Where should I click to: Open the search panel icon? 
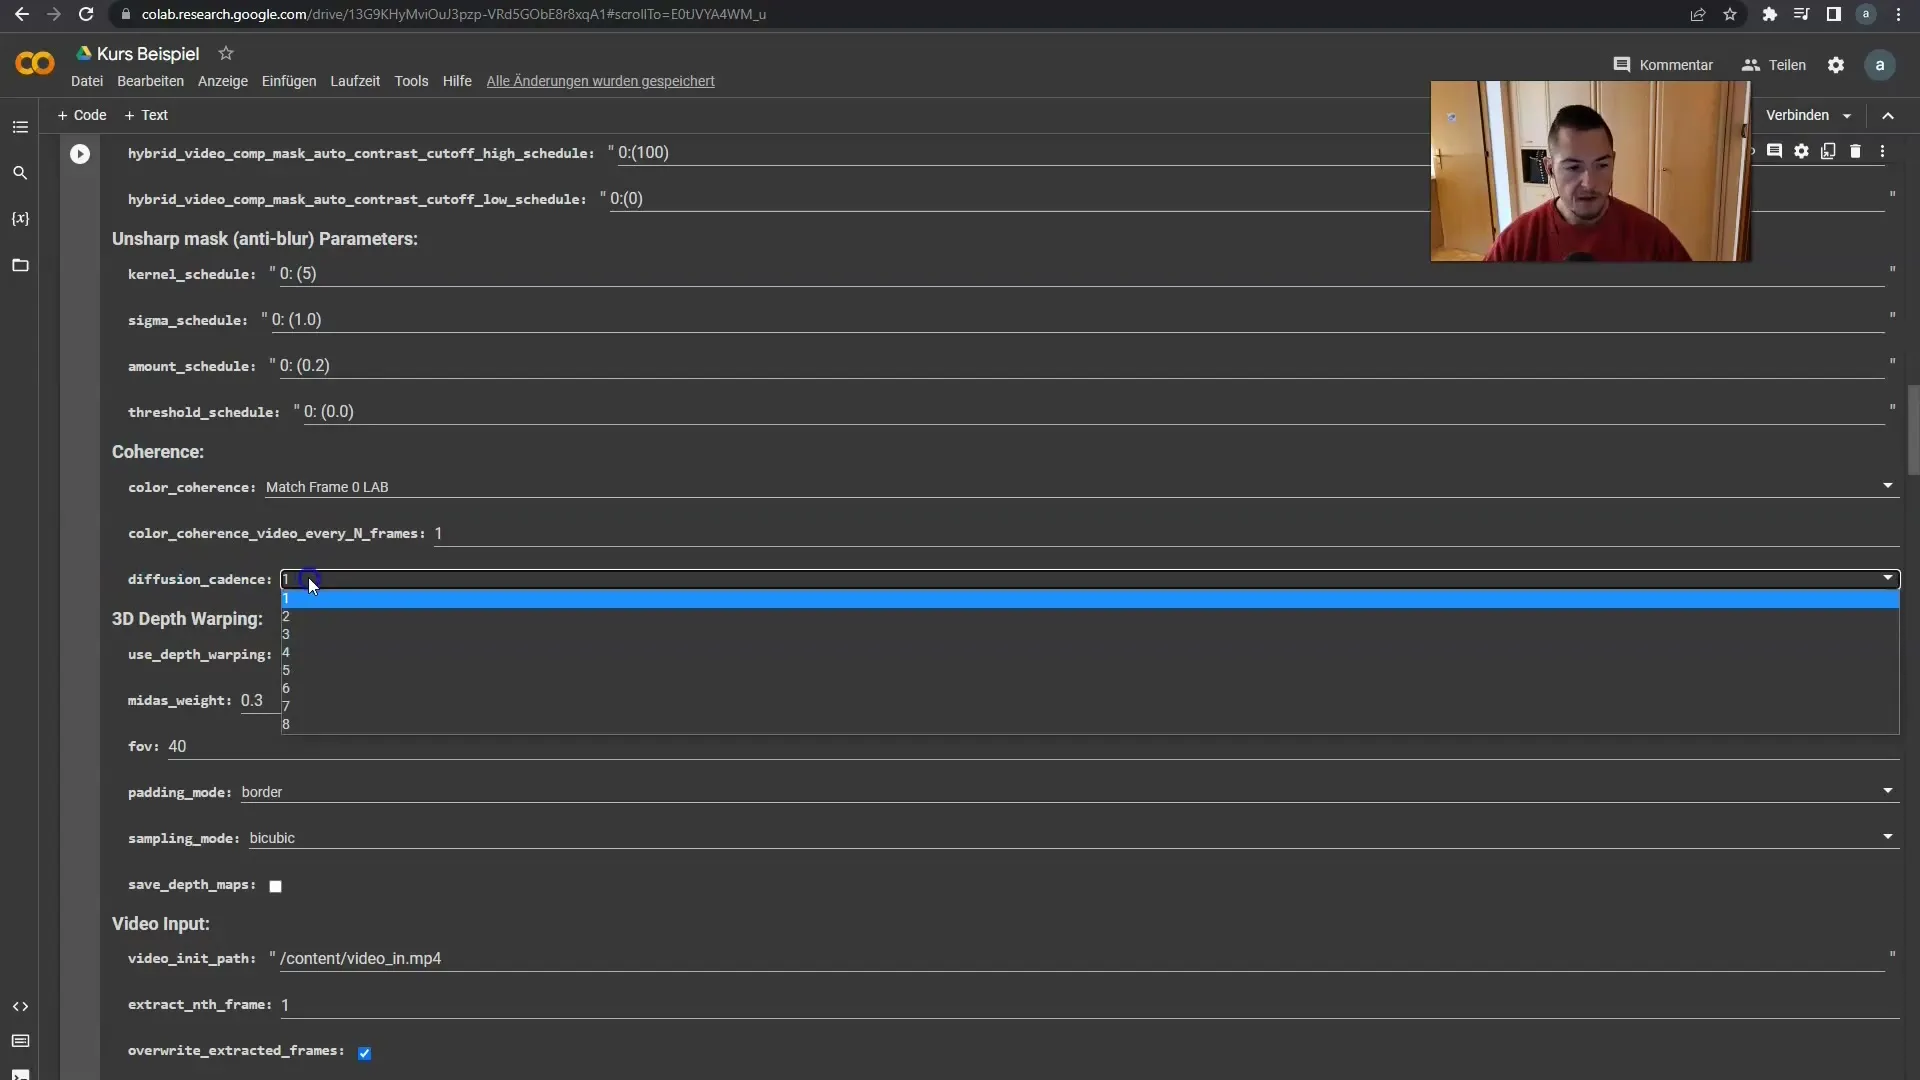coord(20,173)
